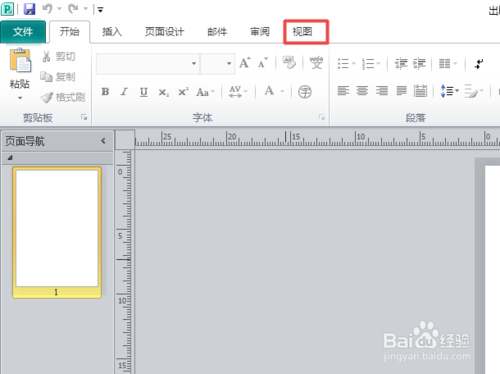Switch to the 开始 tab
Image resolution: width=500 pixels, height=374 pixels.
click(69, 32)
